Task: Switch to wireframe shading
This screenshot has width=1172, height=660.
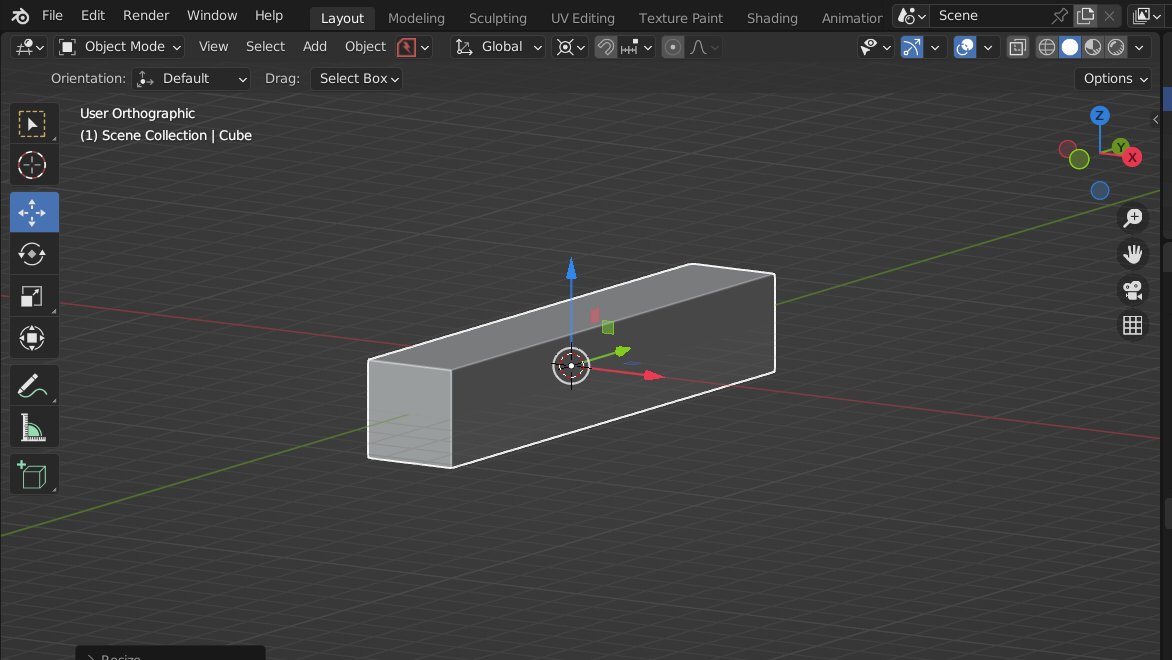Action: click(x=1047, y=47)
